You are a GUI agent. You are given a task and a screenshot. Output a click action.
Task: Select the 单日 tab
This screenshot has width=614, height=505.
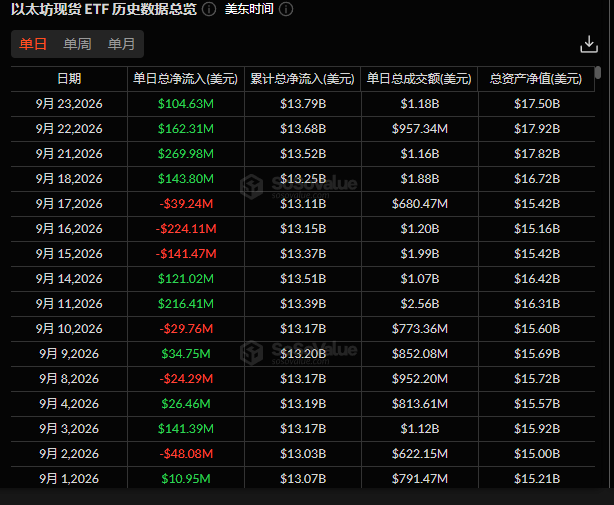(x=33, y=44)
